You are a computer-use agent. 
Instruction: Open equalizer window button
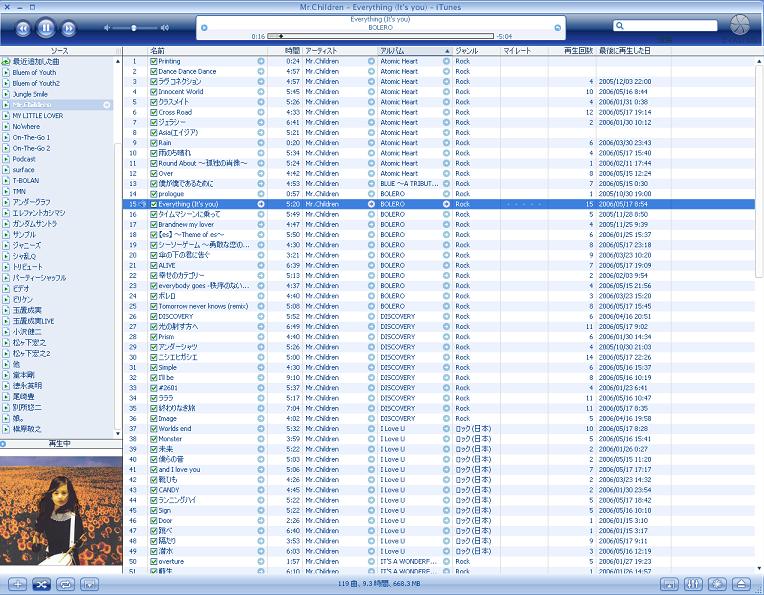693,584
